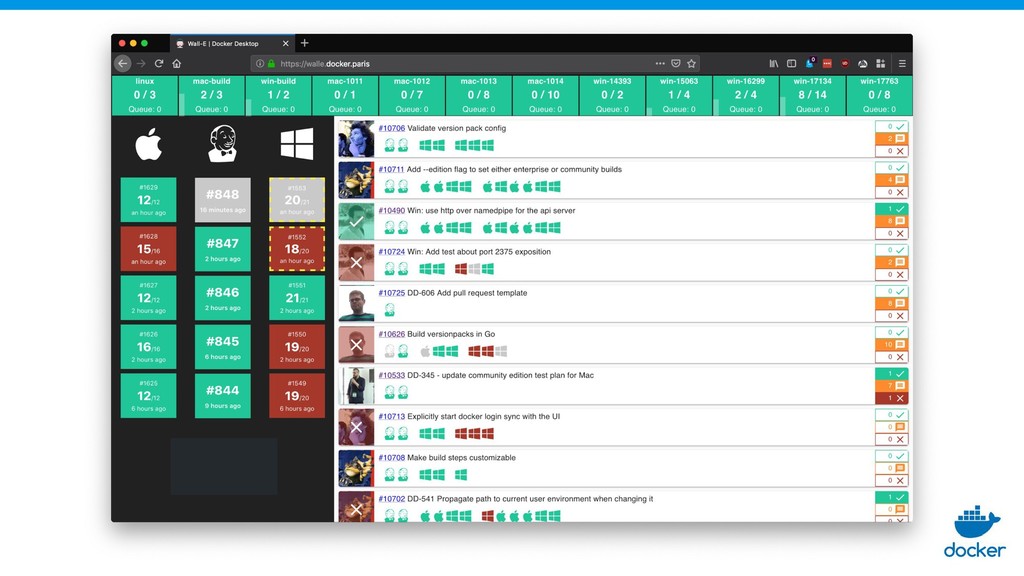Viewport: 1024px width, 576px height.
Task: Open Jenkins build tile #847
Action: (223, 249)
